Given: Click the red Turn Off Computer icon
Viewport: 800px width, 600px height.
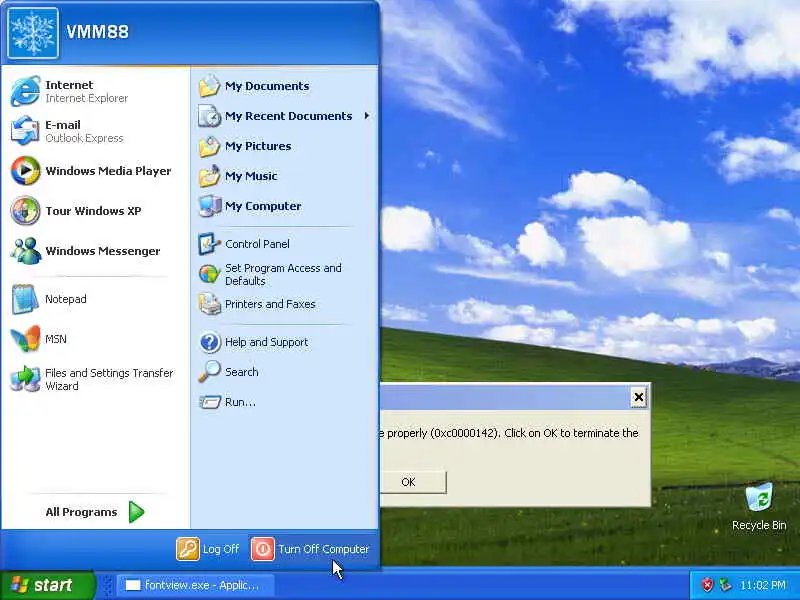Looking at the screenshot, I should (263, 549).
